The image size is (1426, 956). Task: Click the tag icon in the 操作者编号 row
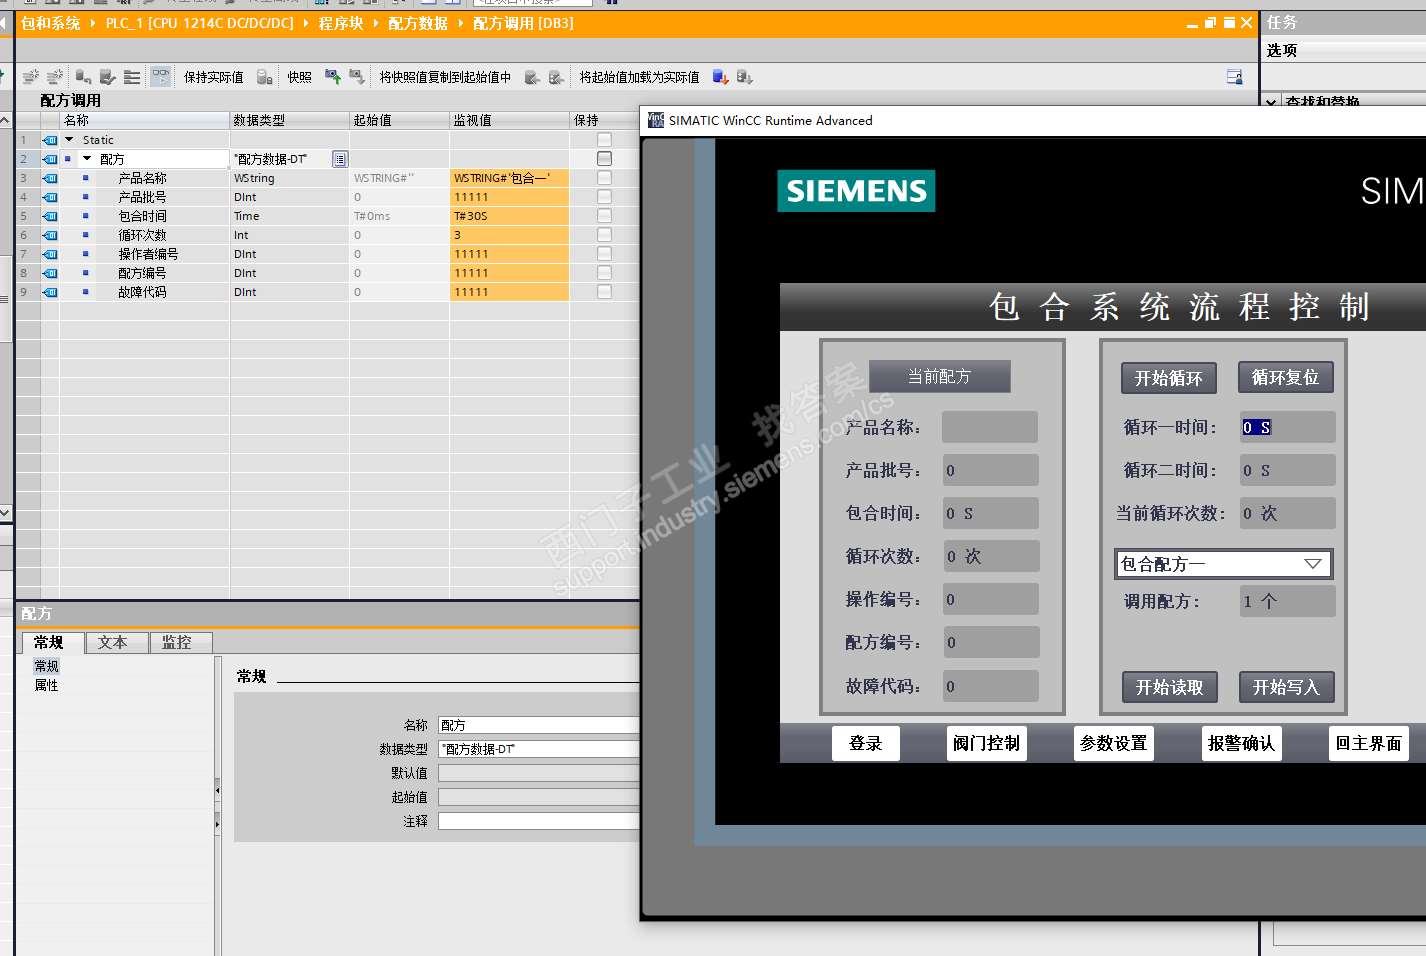click(x=50, y=254)
